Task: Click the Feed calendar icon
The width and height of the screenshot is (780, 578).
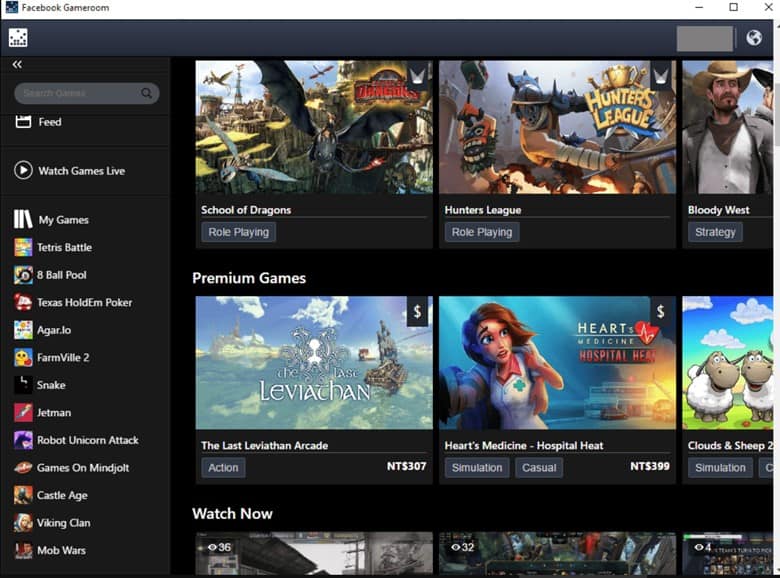Action: point(23,121)
